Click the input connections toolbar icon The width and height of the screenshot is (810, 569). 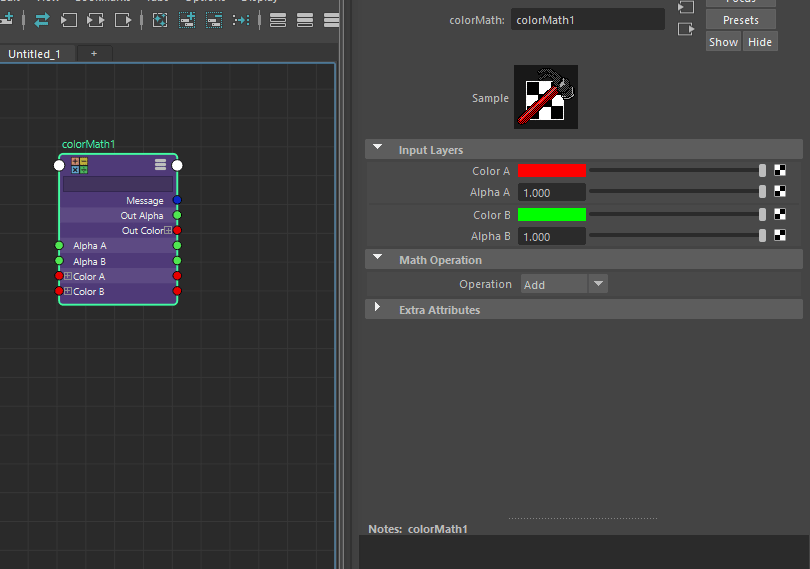click(x=68, y=19)
